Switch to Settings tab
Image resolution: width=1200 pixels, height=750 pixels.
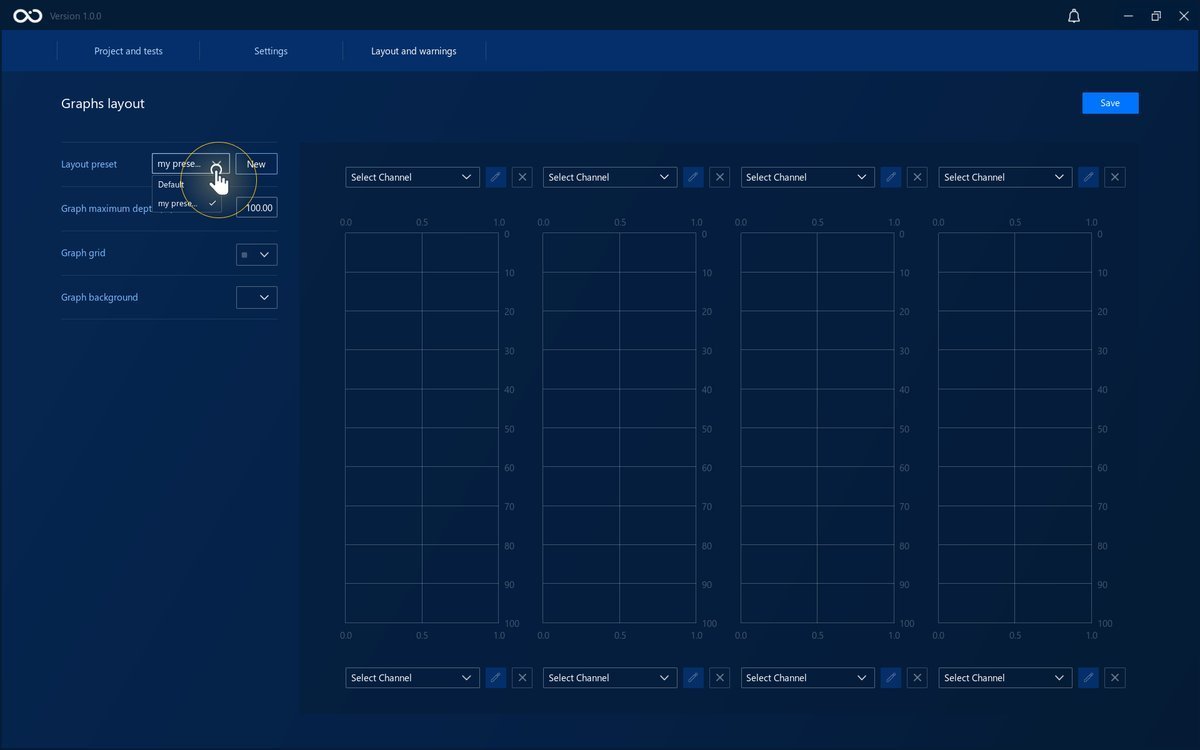(x=271, y=51)
